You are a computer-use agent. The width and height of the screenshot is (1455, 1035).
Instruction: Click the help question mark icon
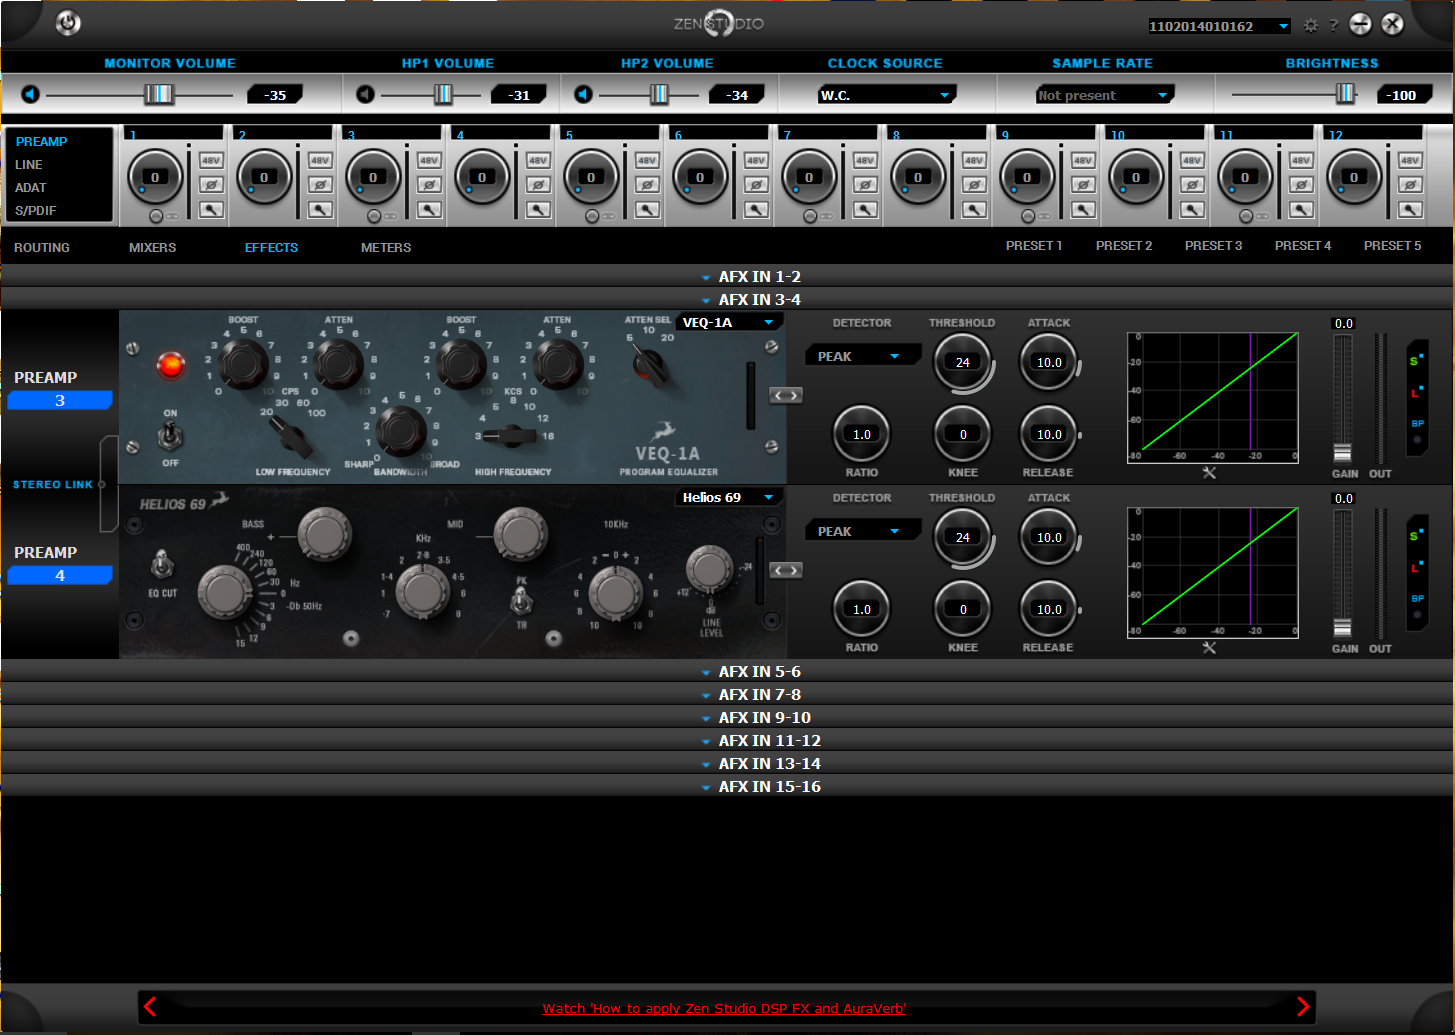1334,25
